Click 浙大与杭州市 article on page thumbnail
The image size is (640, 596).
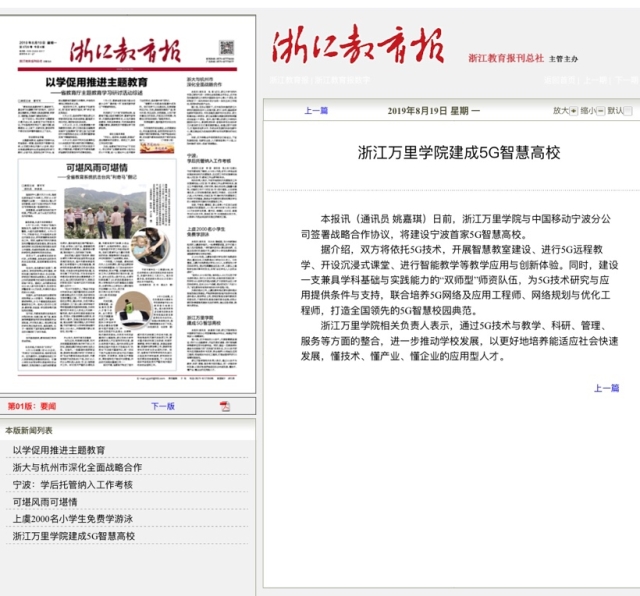(211, 111)
